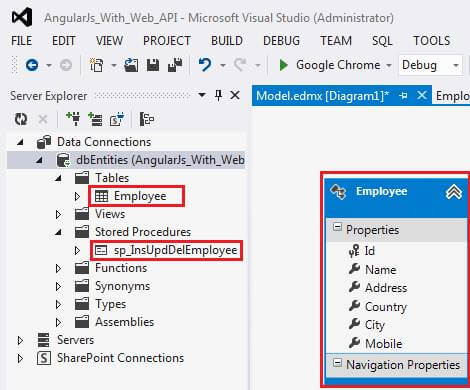Image resolution: width=470 pixels, height=390 pixels.
Task: Expand the Views folder
Action: 58,214
